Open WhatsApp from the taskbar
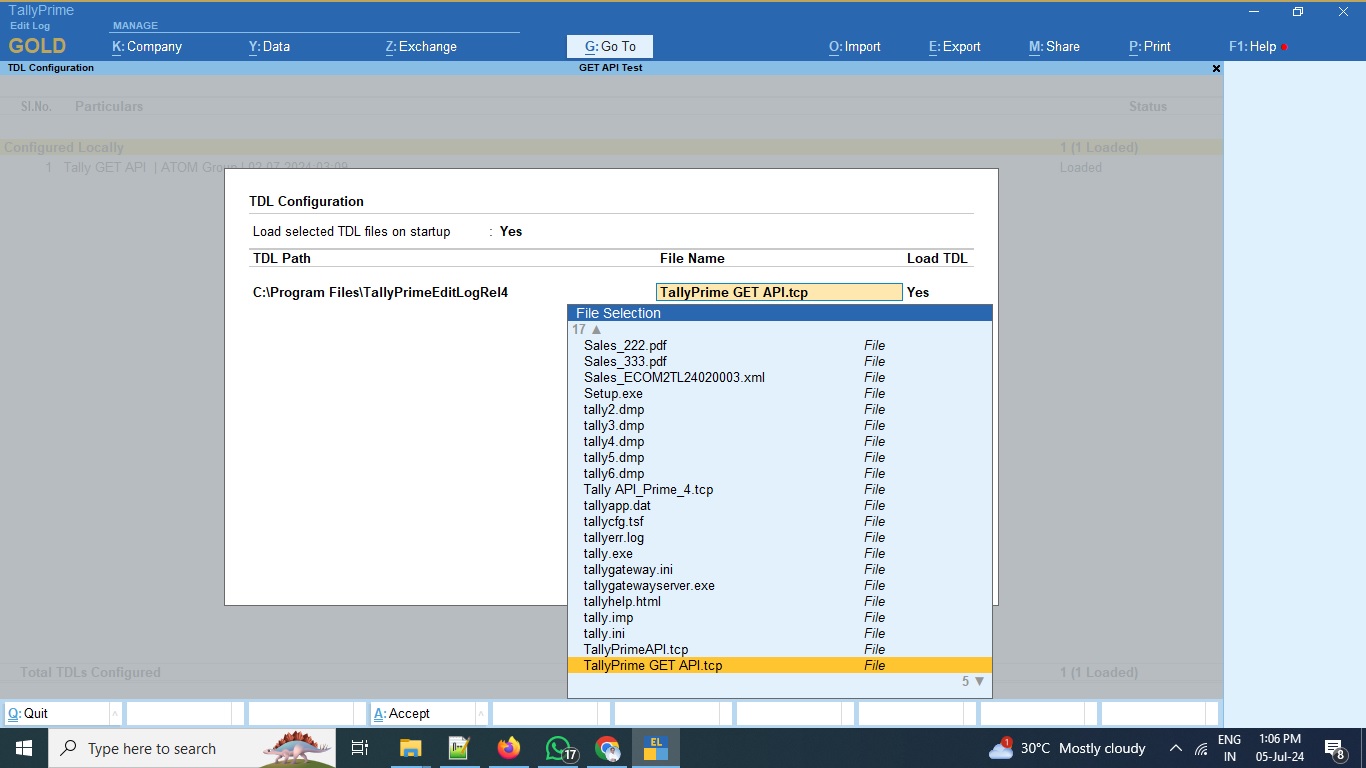This screenshot has width=1366, height=768. [x=558, y=748]
